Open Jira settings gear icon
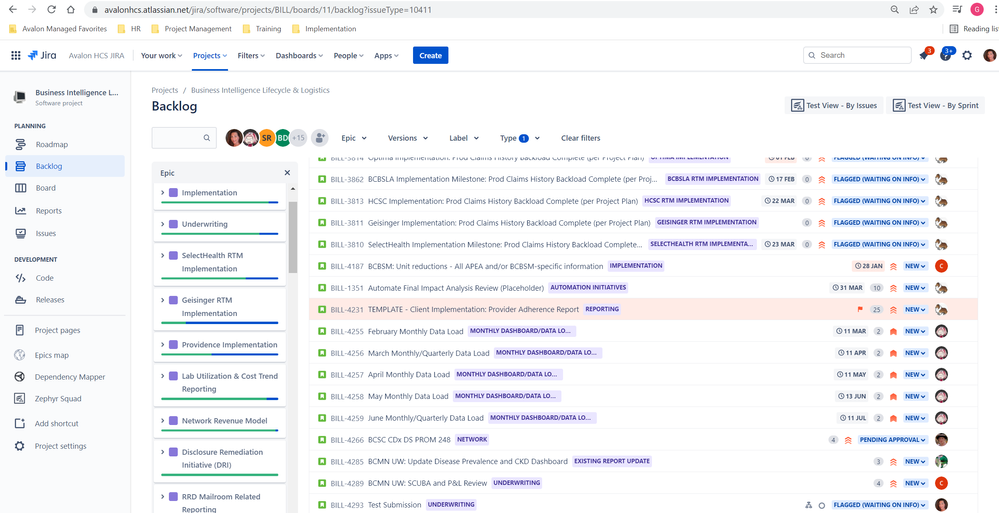The width and height of the screenshot is (999, 513). [x=967, y=55]
